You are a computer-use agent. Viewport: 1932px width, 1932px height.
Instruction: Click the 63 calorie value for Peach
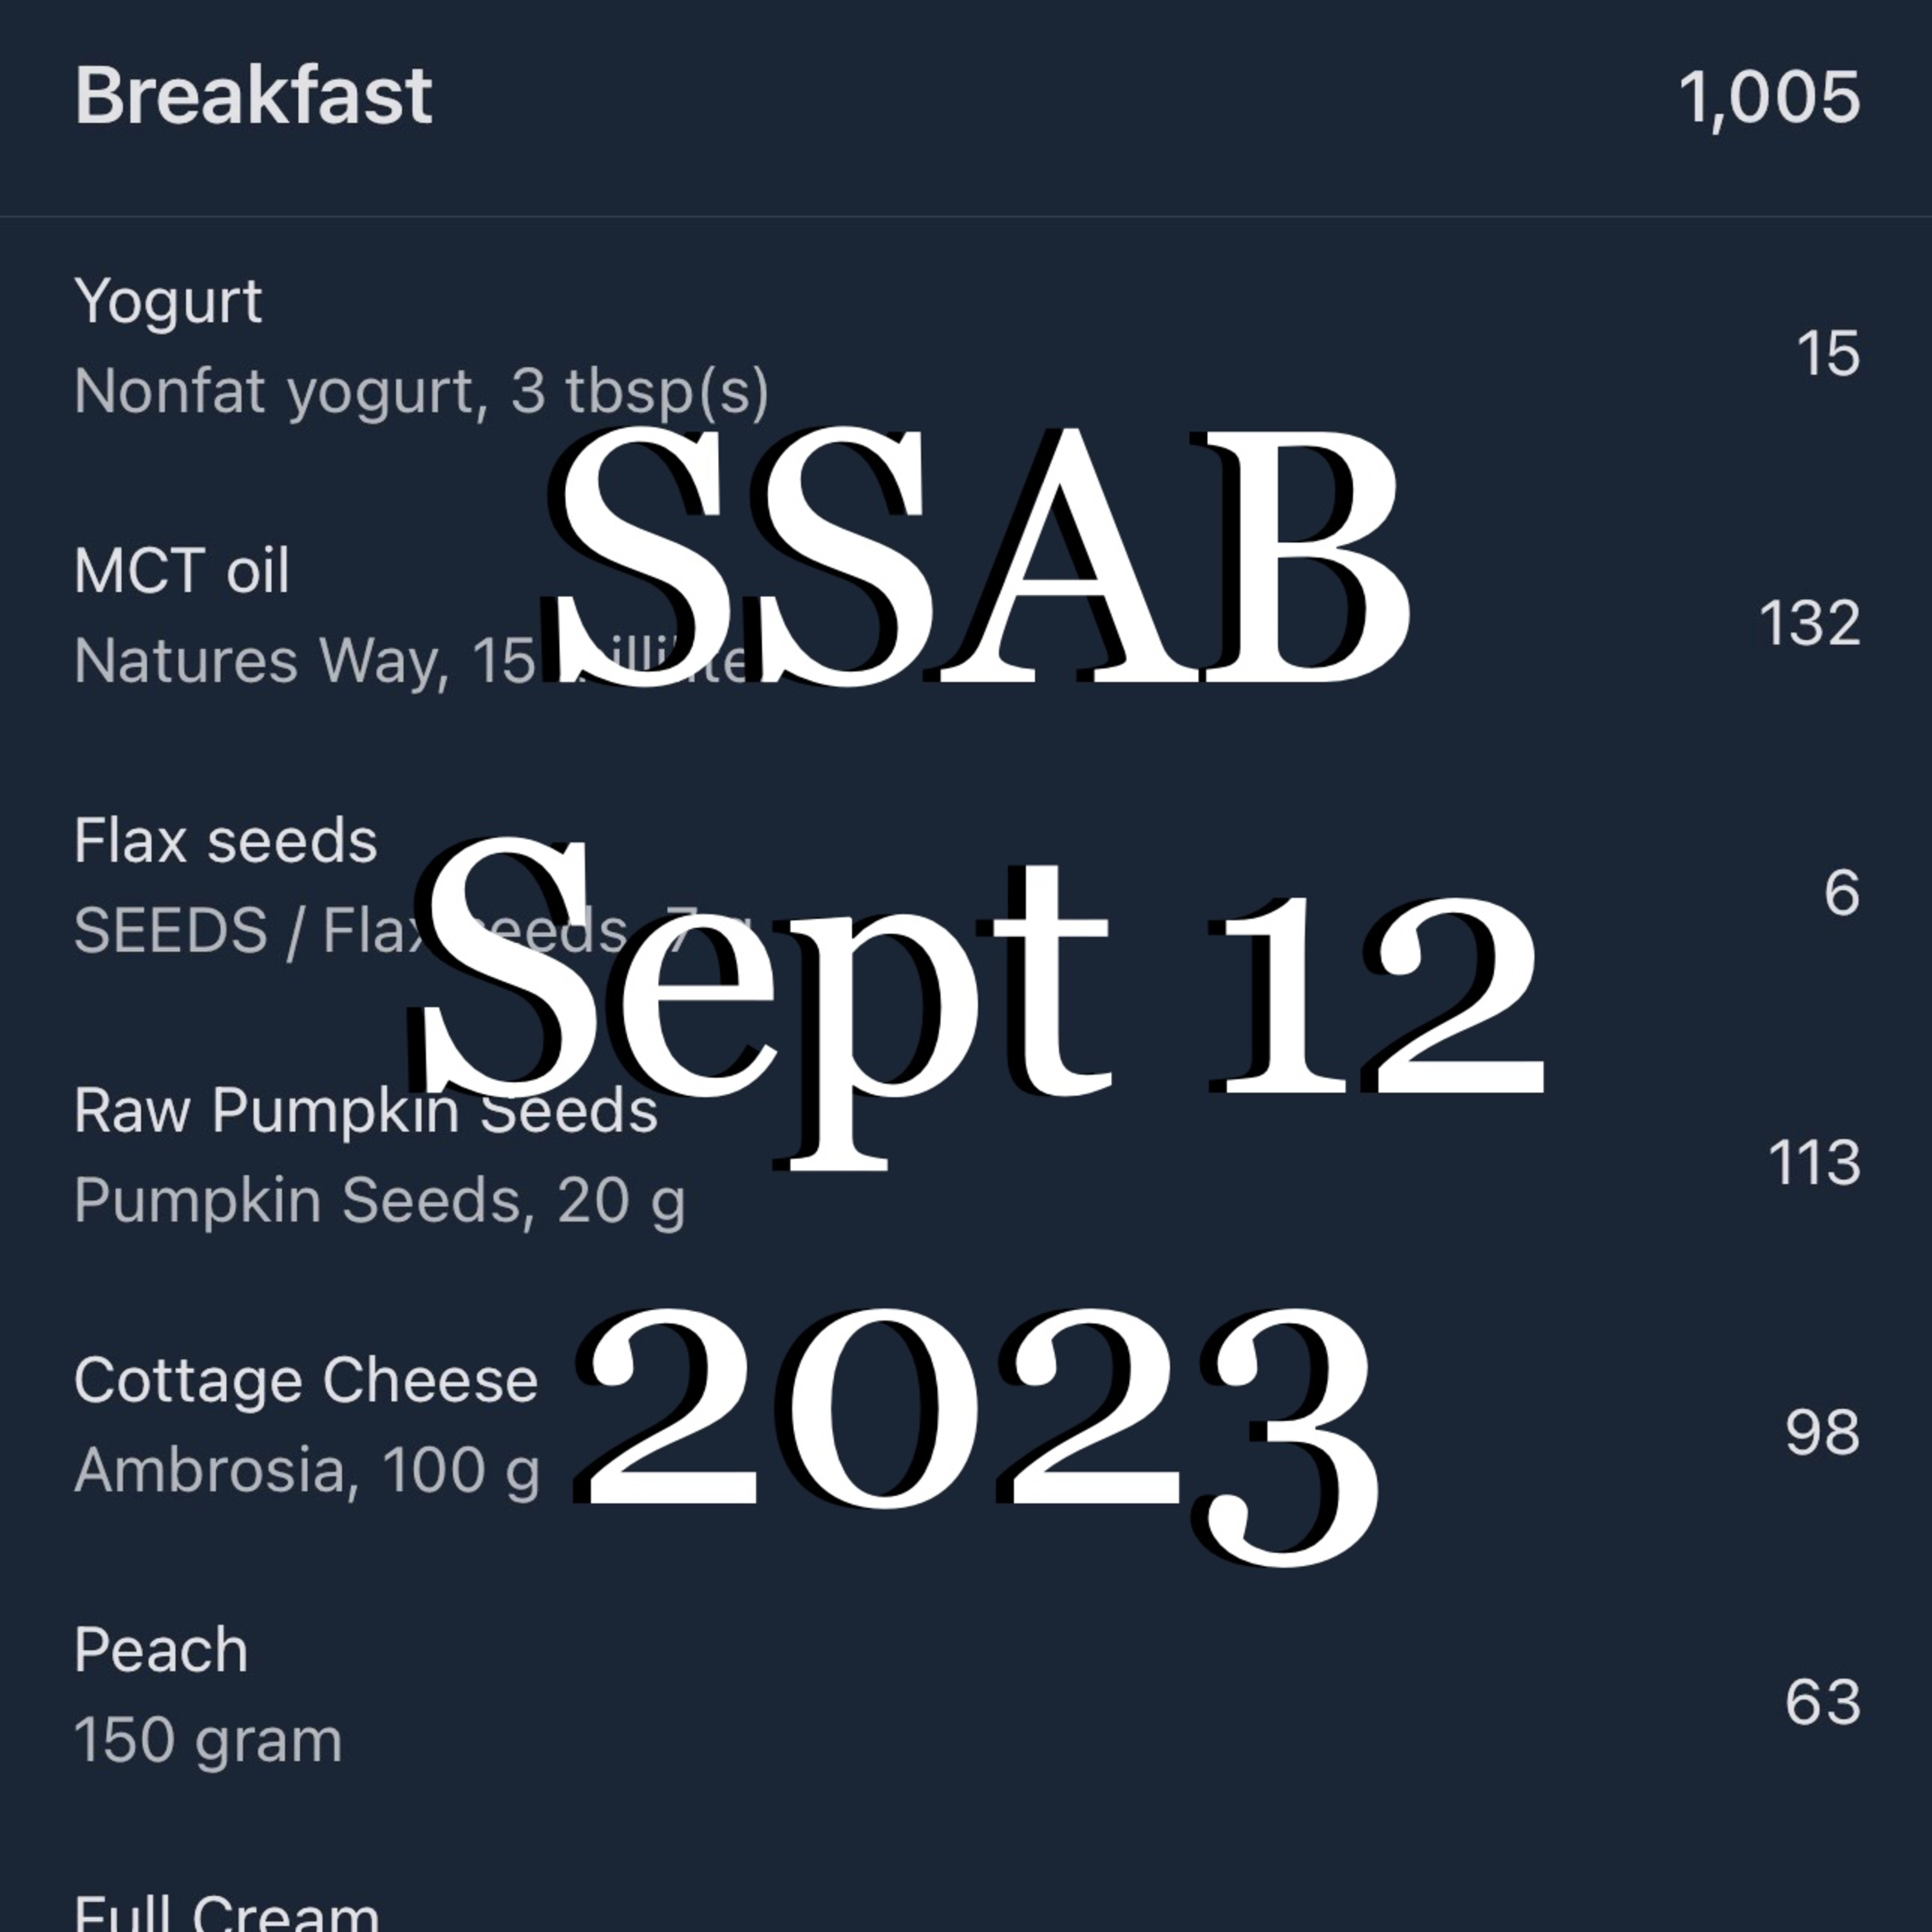[x=1822, y=1703]
